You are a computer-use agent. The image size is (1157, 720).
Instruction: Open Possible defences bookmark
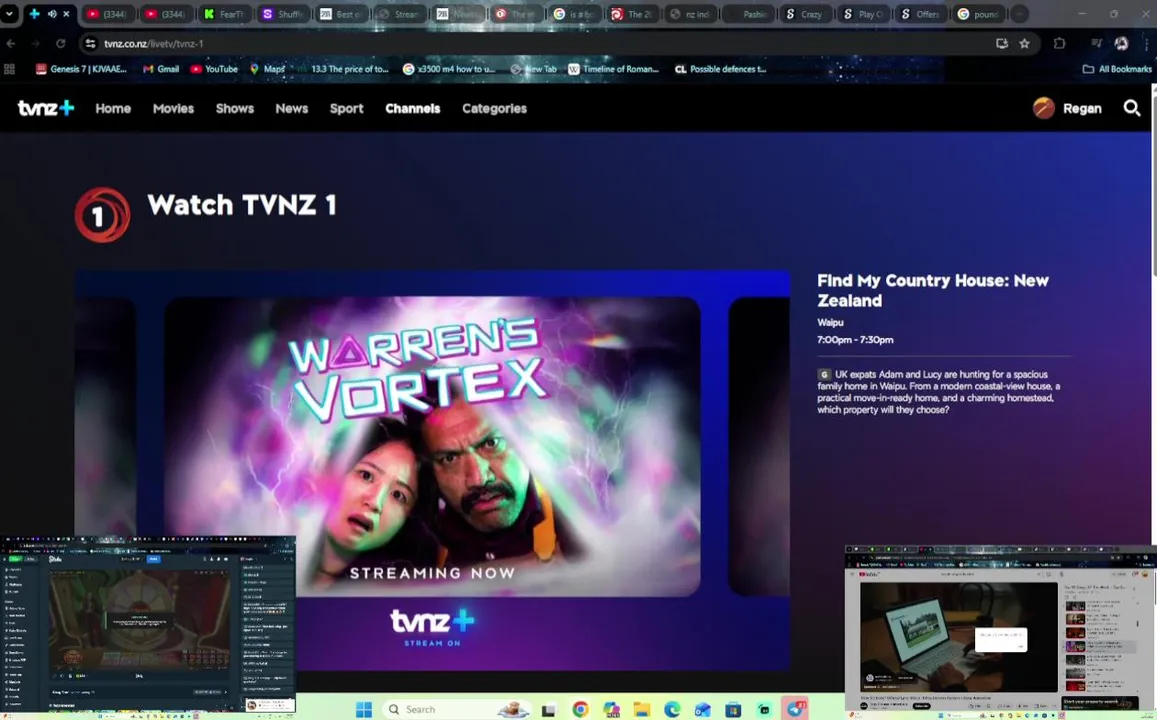(721, 69)
